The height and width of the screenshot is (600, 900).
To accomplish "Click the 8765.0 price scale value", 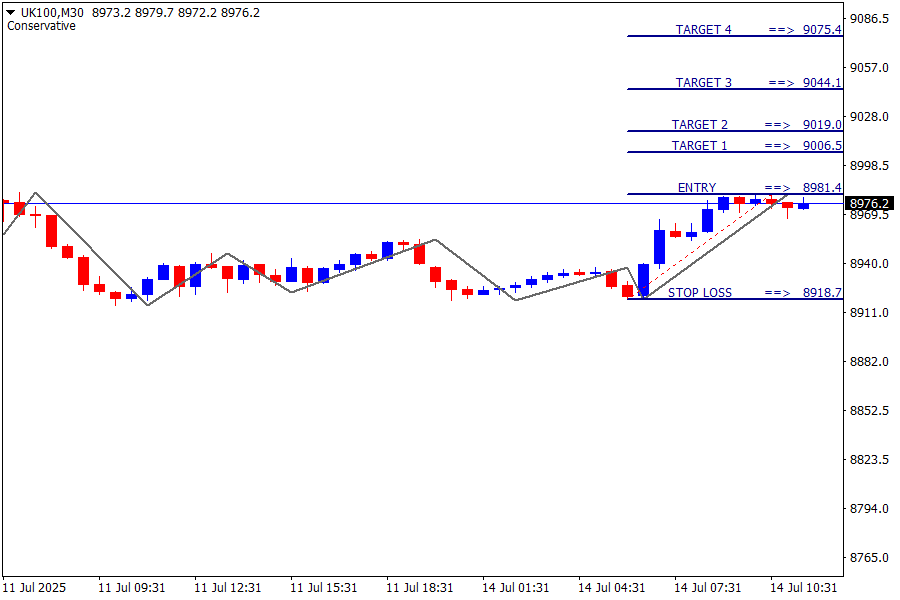I will pyautogui.click(x=869, y=558).
